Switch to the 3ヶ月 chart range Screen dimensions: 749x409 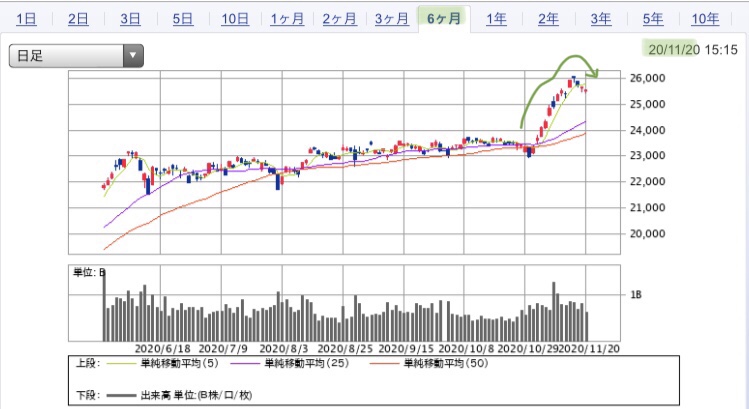(x=392, y=19)
